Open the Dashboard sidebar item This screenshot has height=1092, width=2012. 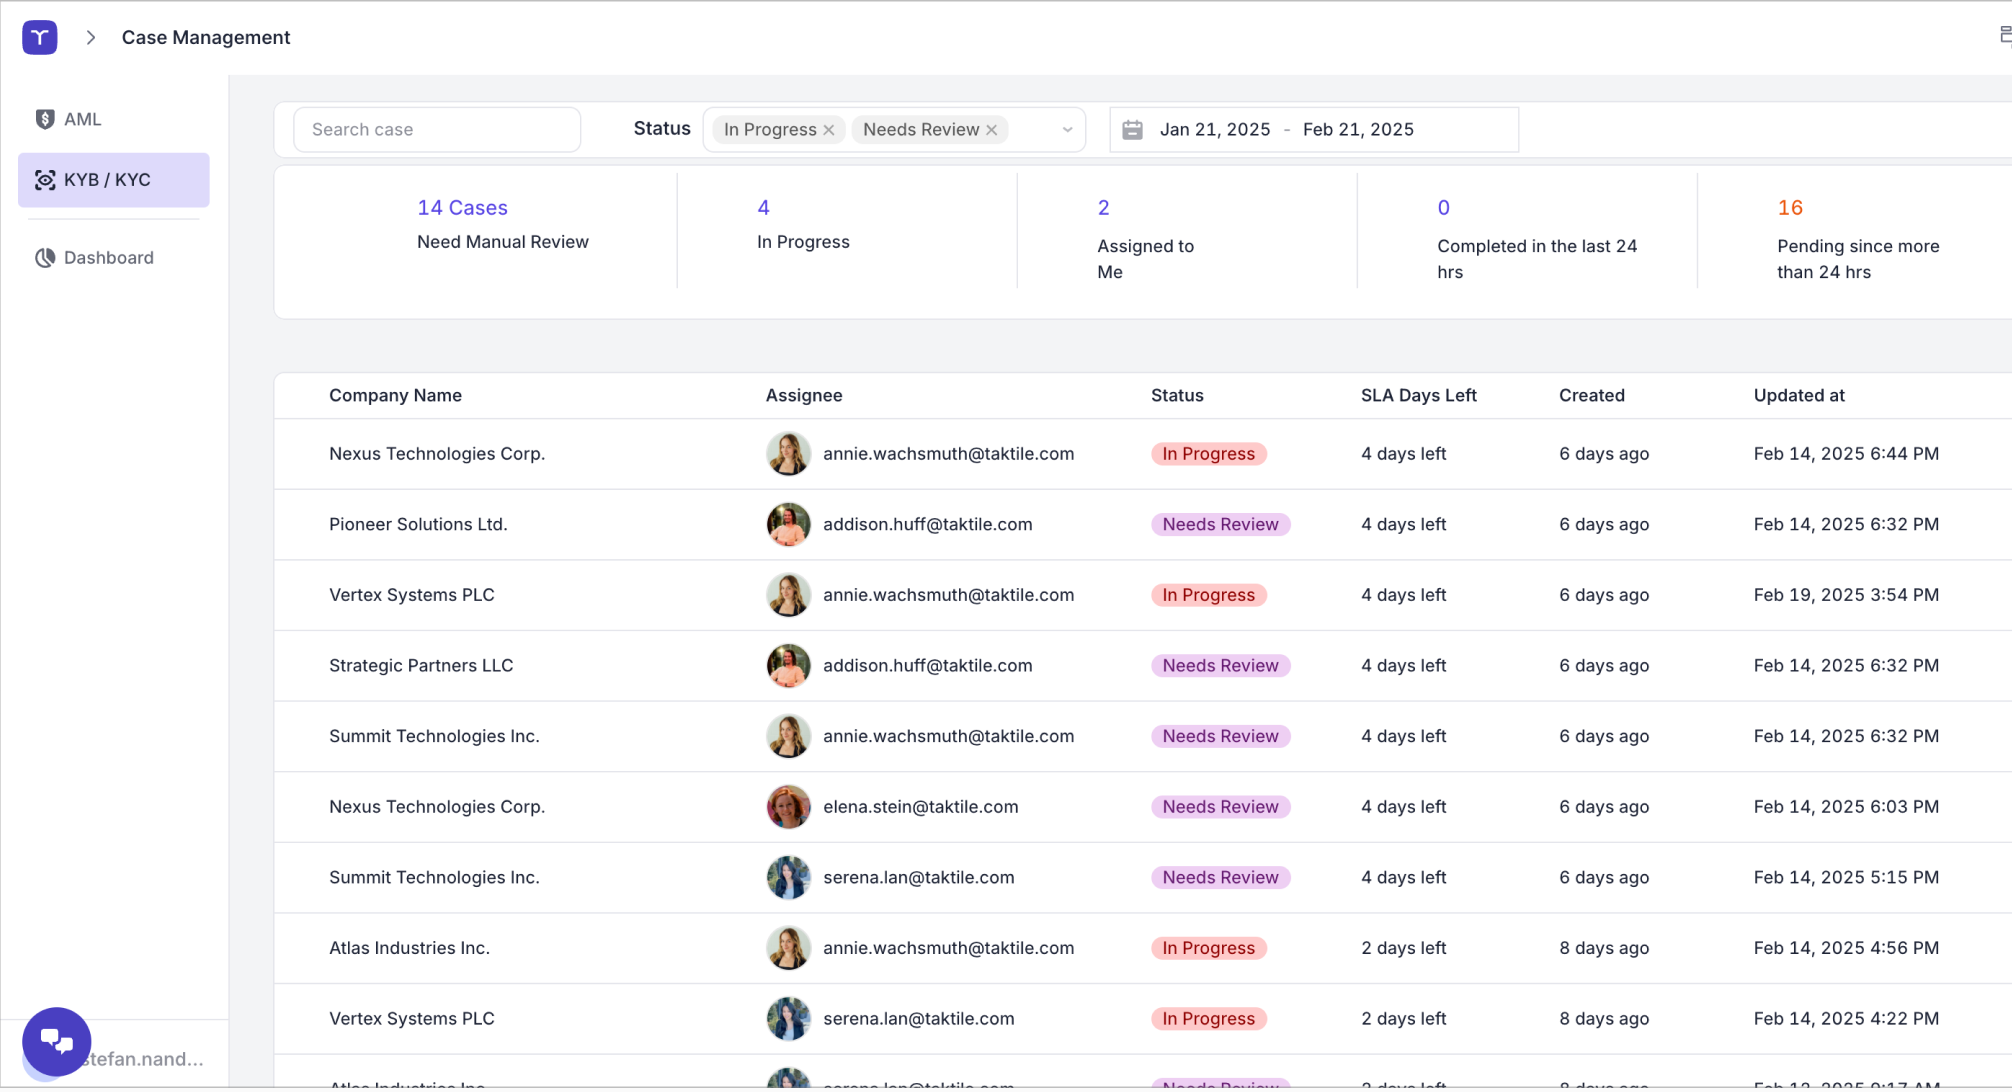click(x=108, y=258)
